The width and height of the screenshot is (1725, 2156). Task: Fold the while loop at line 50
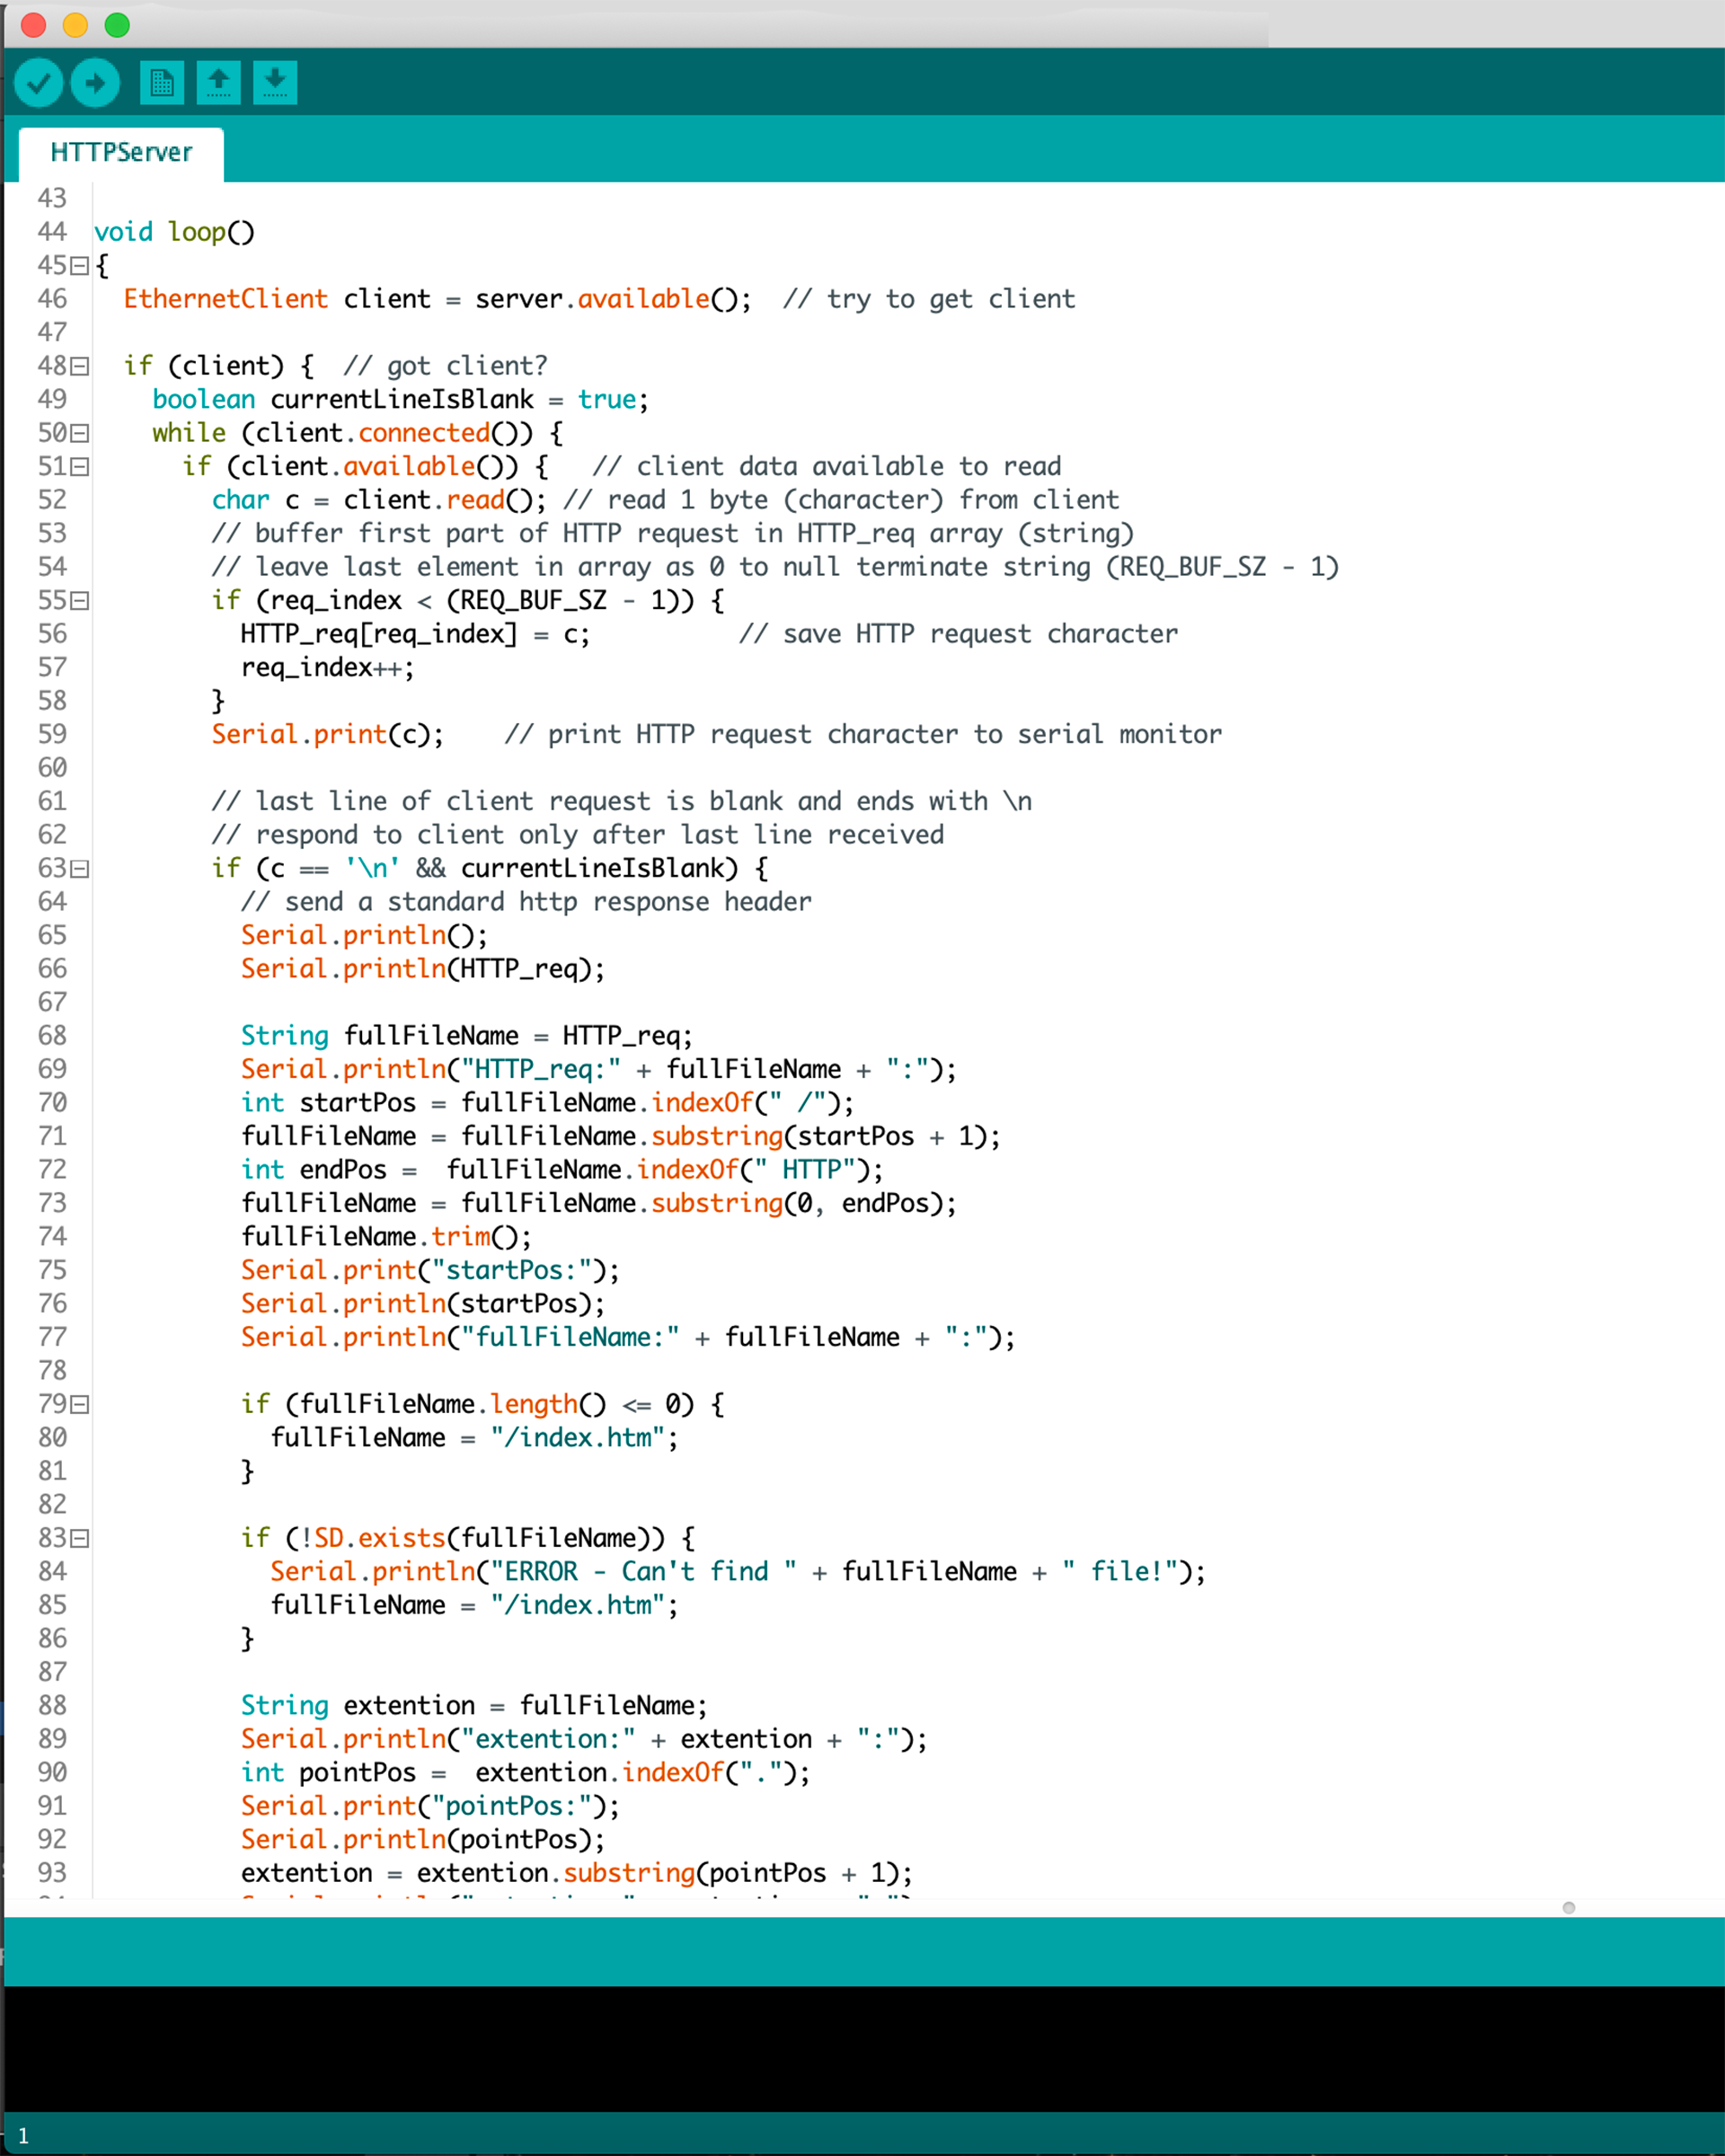coord(80,433)
